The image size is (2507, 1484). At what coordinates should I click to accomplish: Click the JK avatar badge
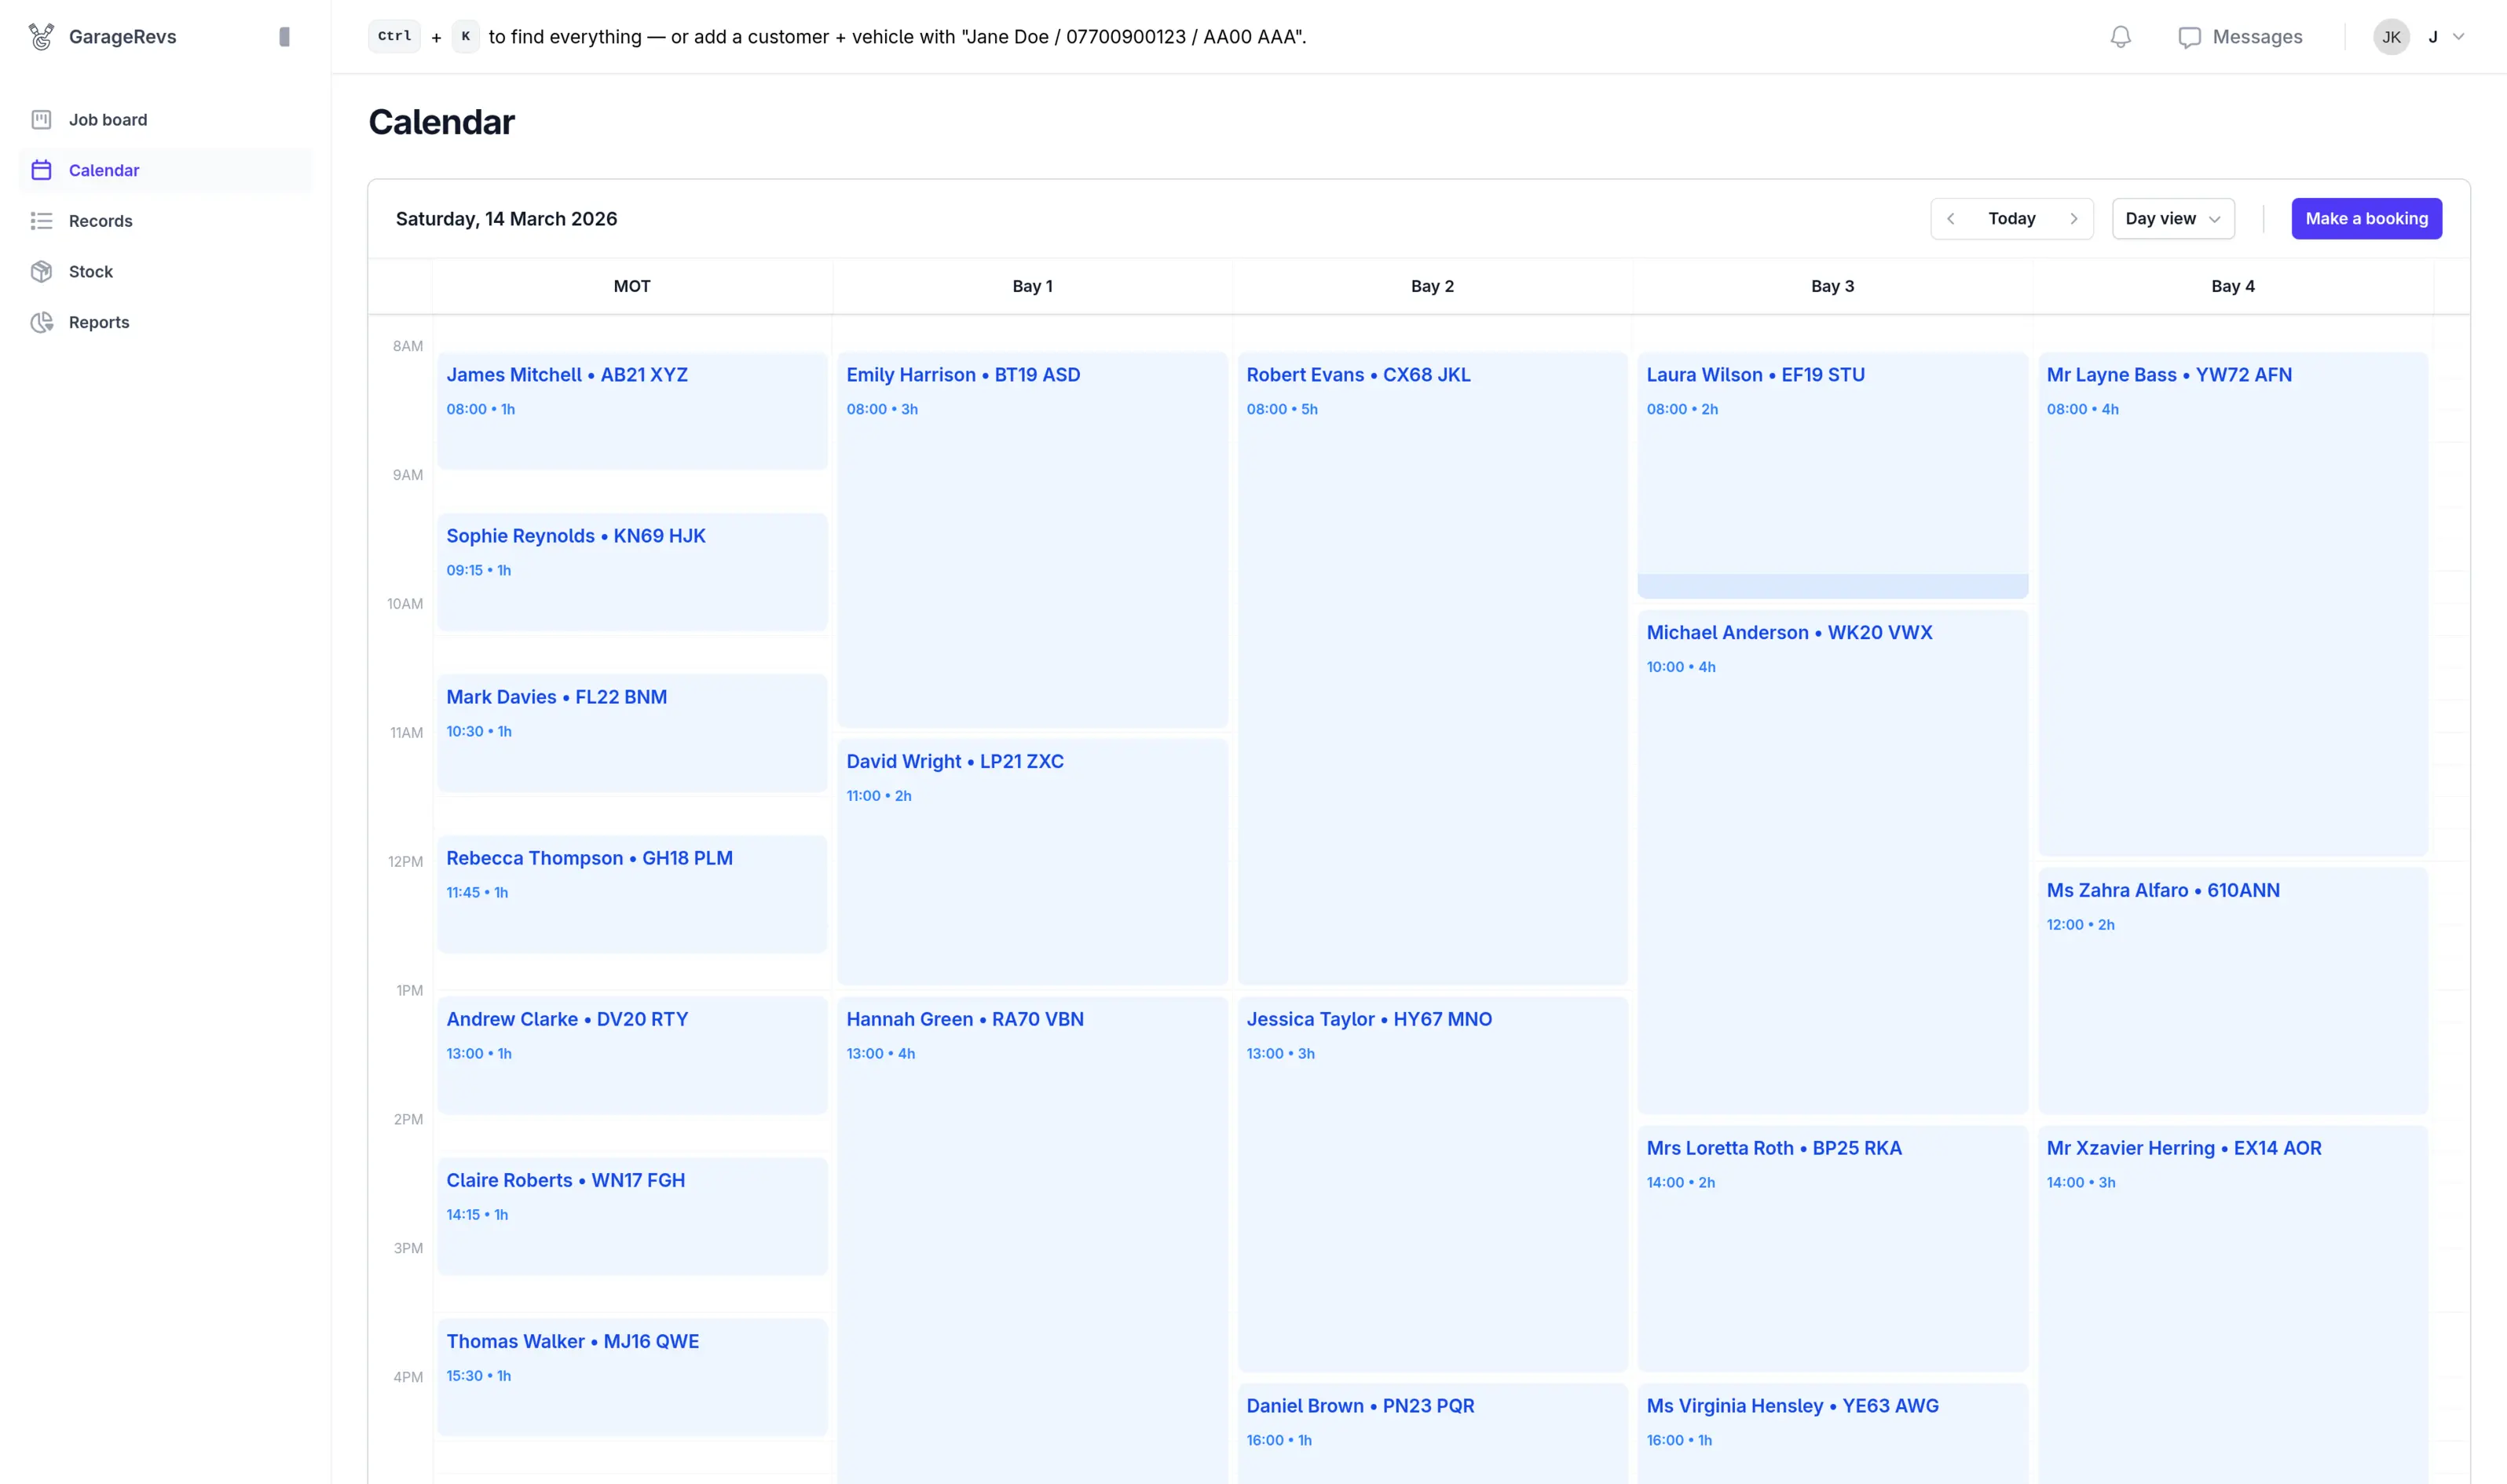2391,37
